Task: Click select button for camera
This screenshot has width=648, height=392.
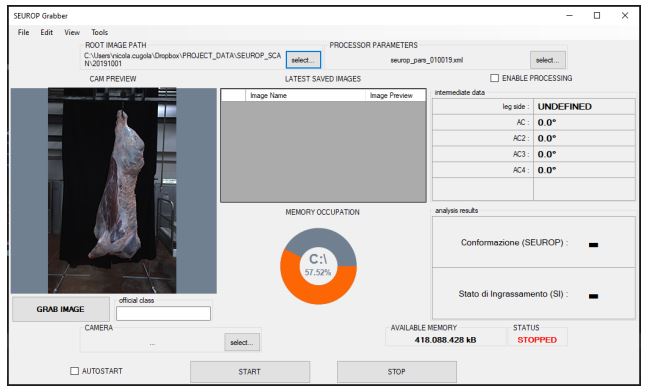Action: point(242,342)
